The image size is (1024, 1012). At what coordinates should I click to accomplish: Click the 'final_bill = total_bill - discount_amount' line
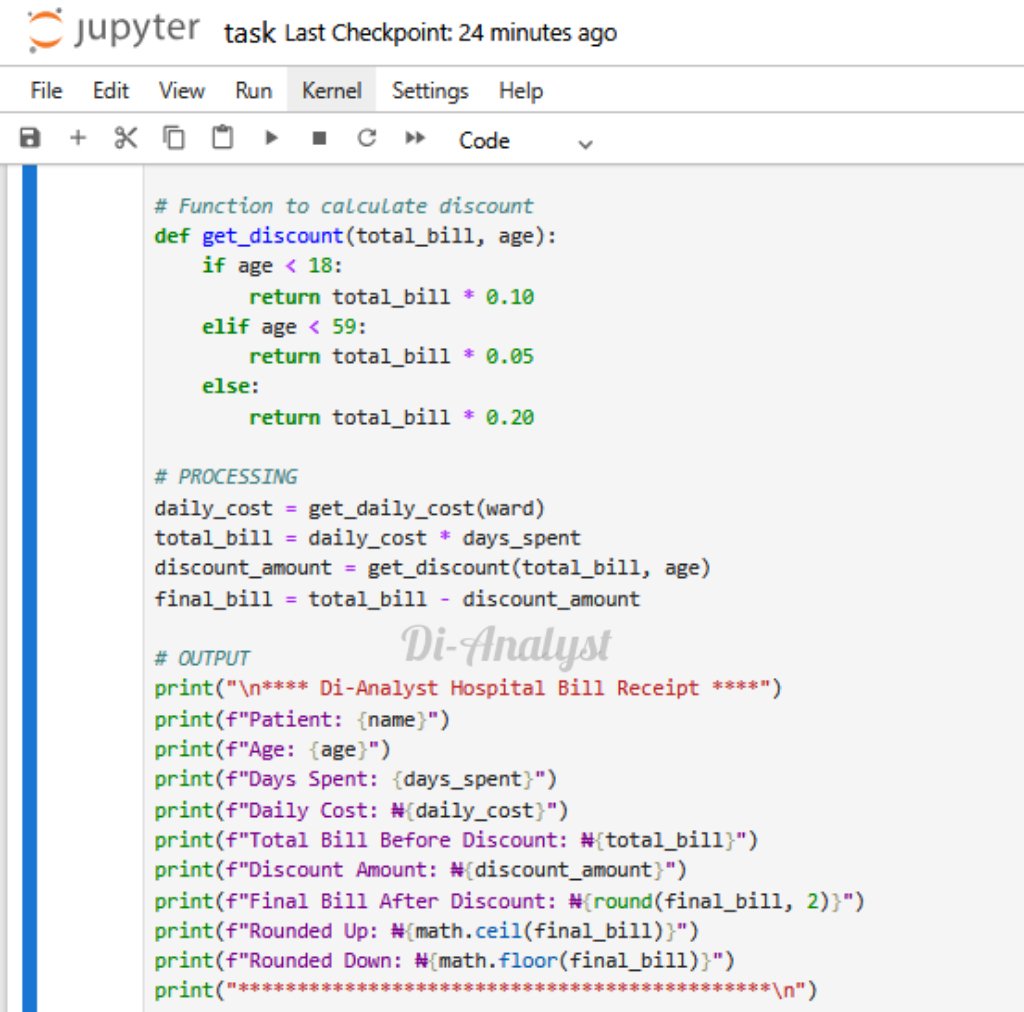click(397, 599)
